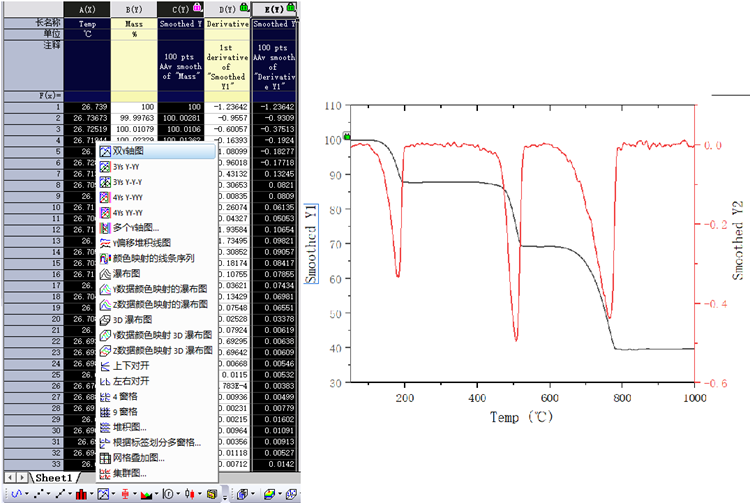
Task: Open the red box chart toolbar button
Action: 125,494
